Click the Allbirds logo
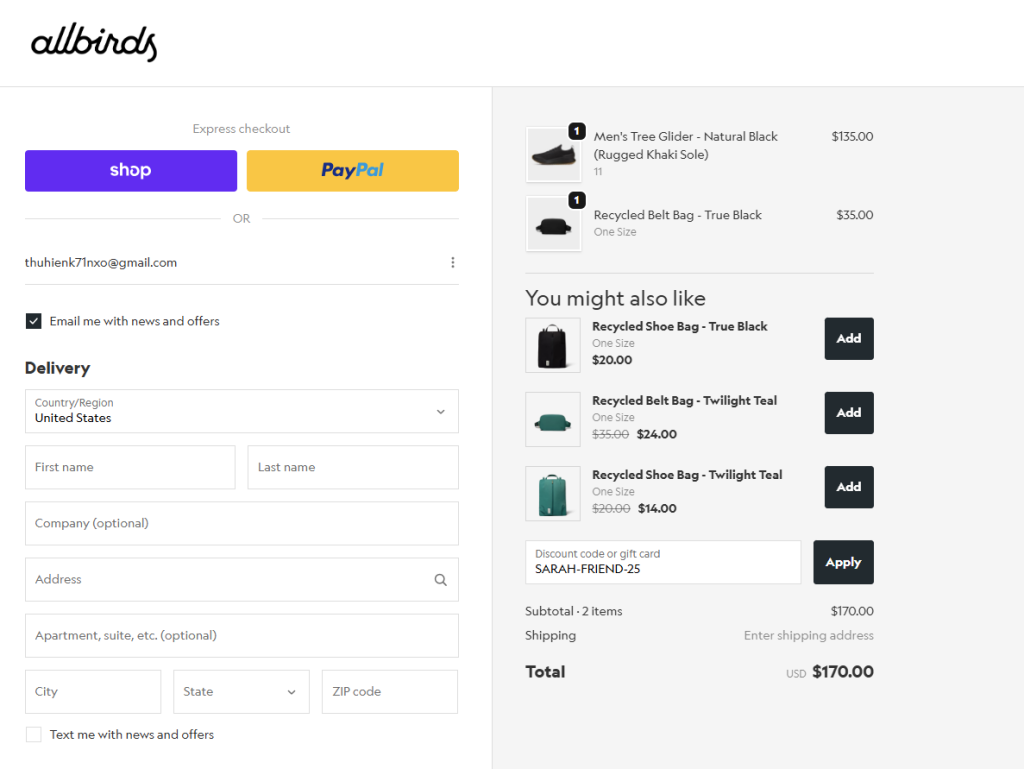 (92, 42)
